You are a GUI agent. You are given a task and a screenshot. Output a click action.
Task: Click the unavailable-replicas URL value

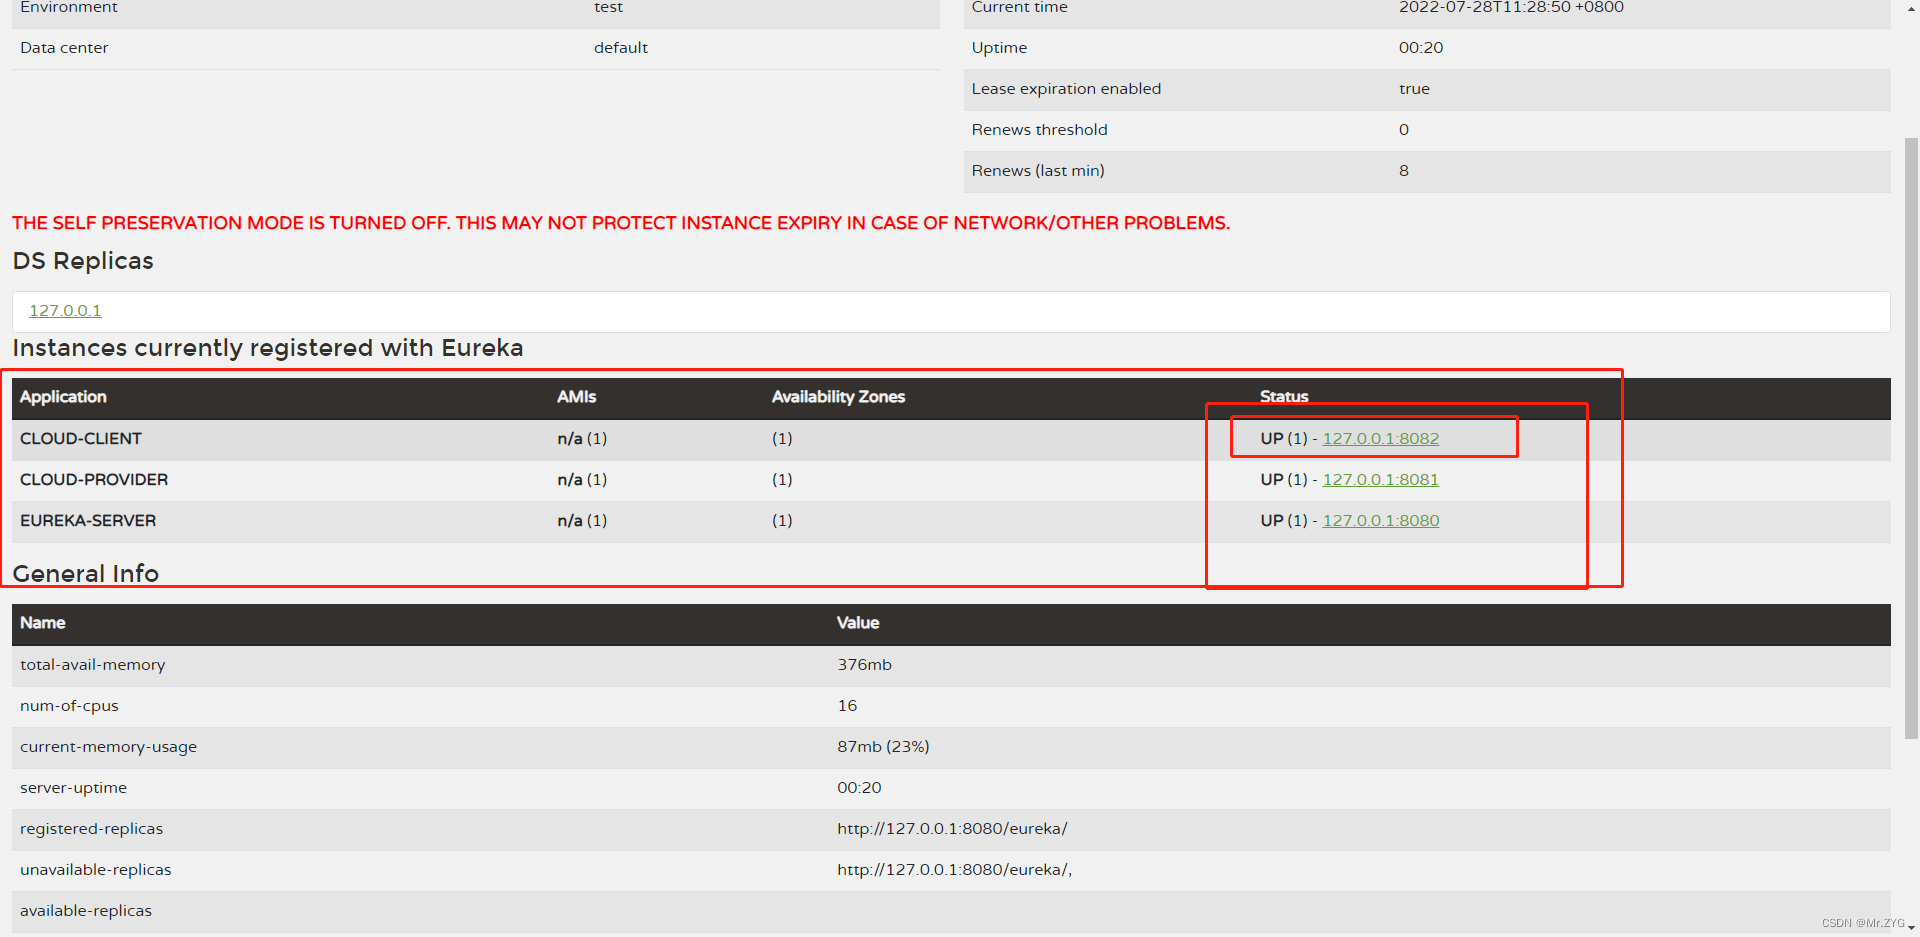[x=954, y=870]
